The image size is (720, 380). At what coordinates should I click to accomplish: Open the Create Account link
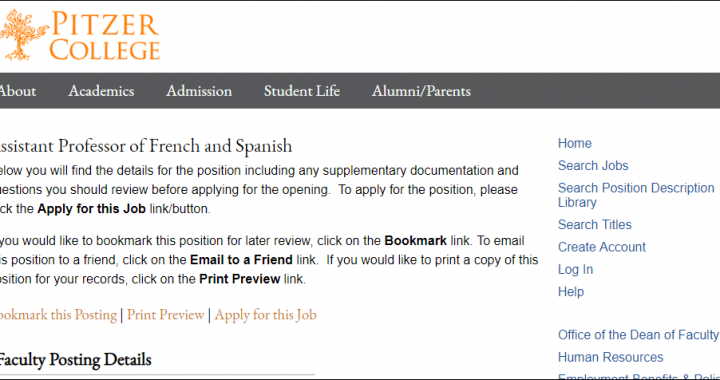click(x=602, y=247)
